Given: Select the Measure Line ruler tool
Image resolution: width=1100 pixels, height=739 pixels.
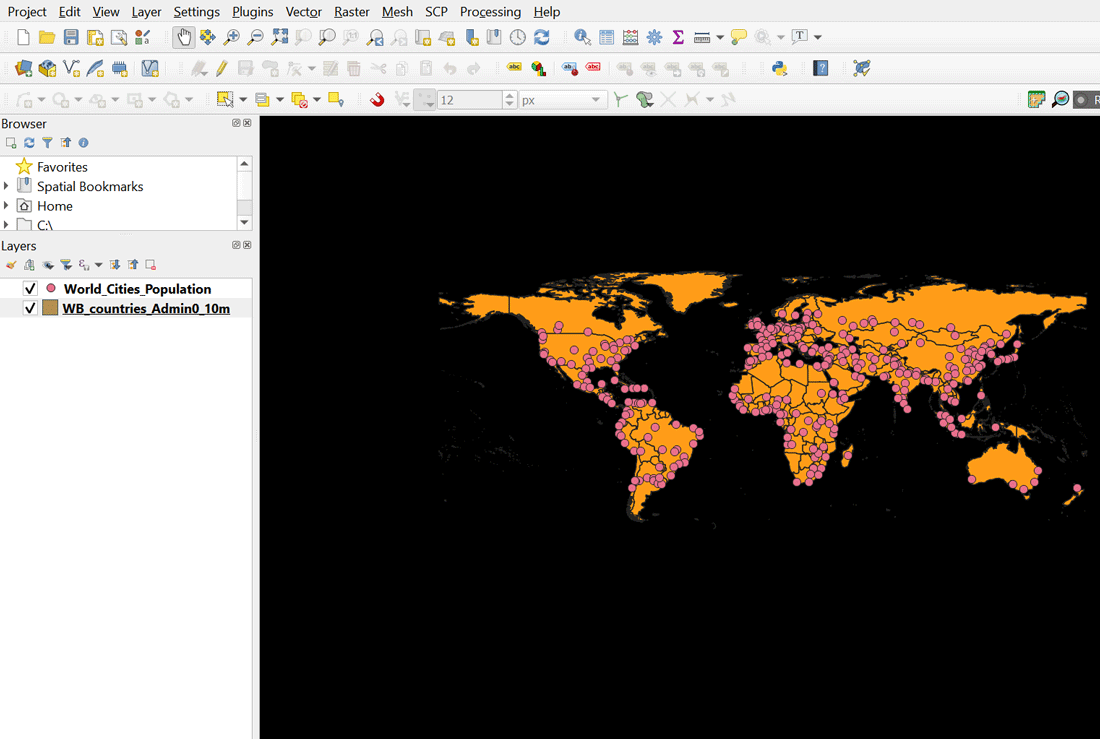Looking at the screenshot, I should (702, 37).
